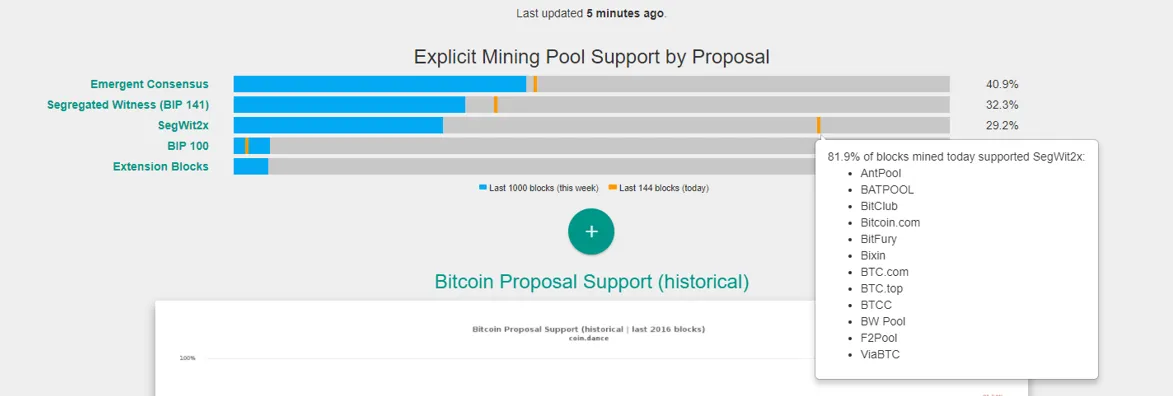
Task: Expand section with green plus button
Action: (x=591, y=231)
